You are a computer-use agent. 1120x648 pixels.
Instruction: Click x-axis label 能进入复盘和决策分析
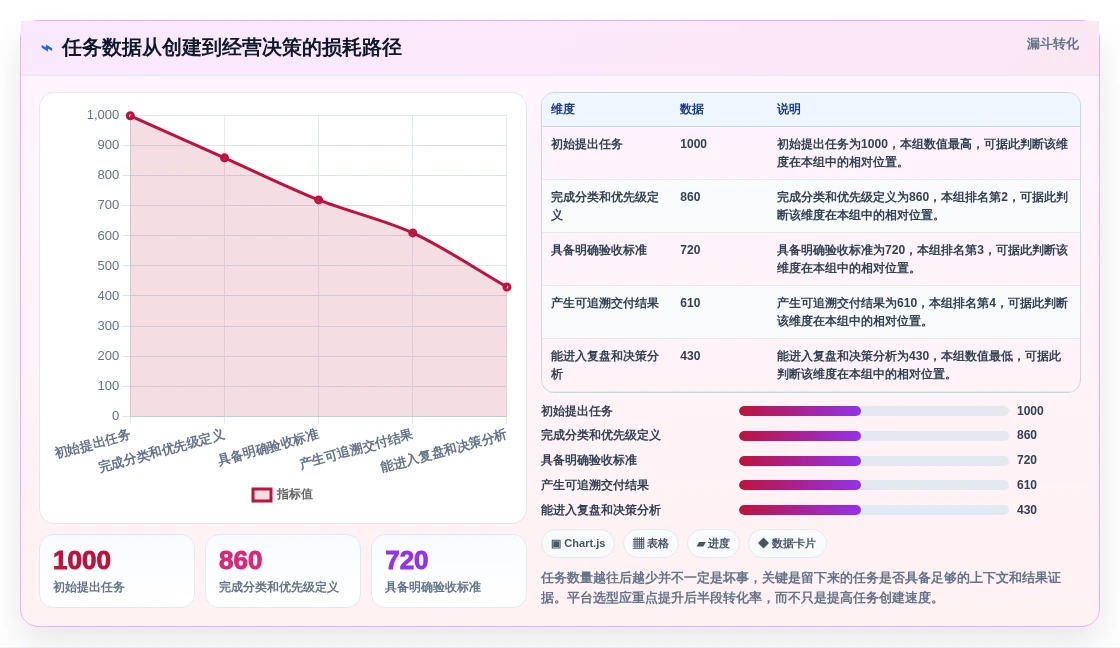(x=443, y=451)
